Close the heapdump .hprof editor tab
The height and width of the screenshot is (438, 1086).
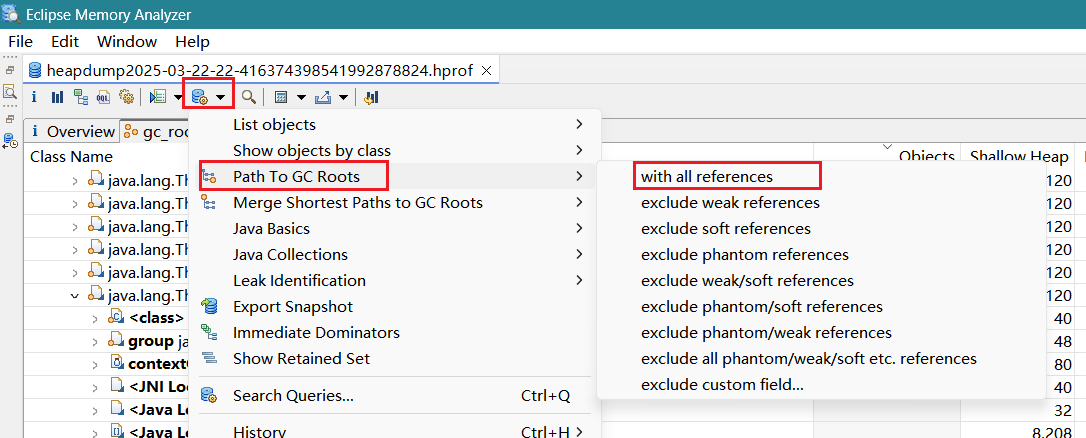click(486, 70)
